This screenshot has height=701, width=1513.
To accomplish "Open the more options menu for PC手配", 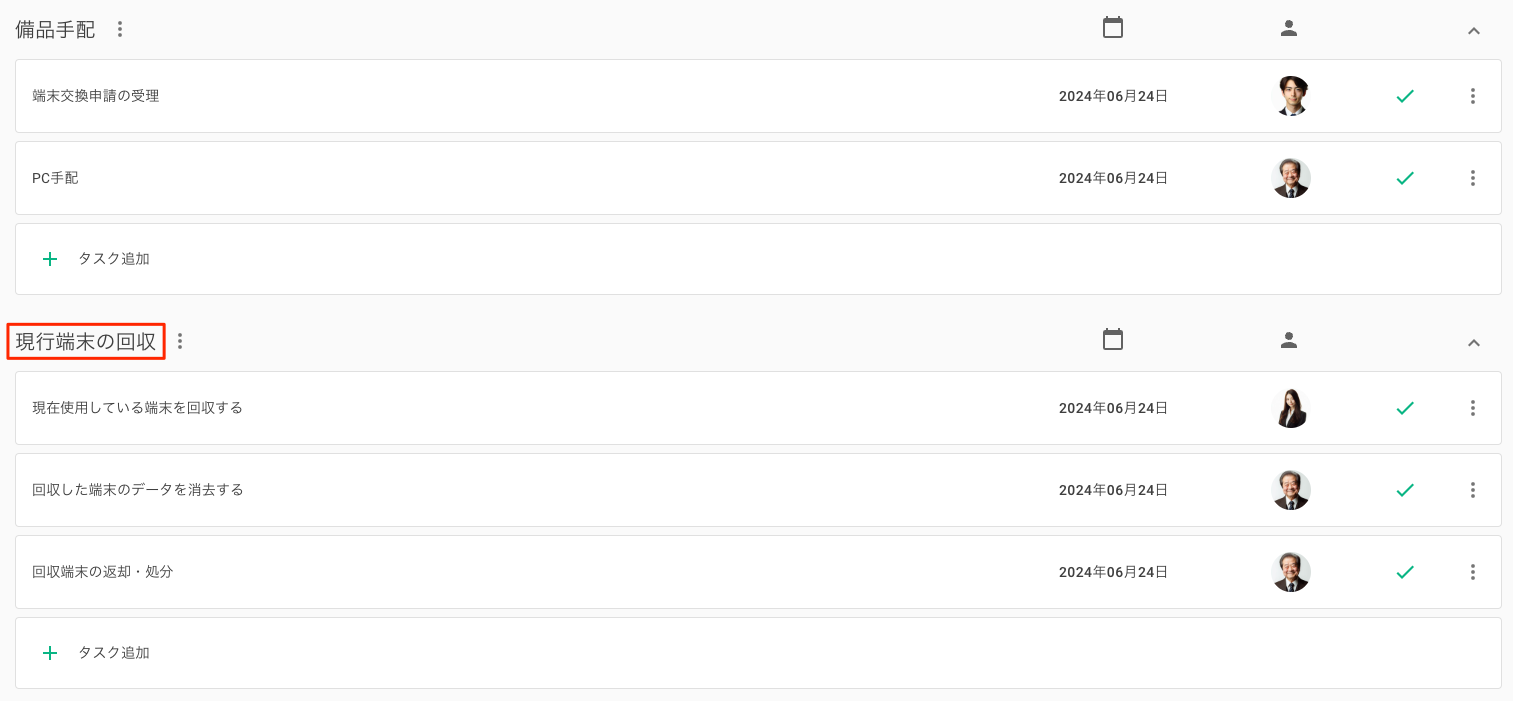I will pos(1473,178).
